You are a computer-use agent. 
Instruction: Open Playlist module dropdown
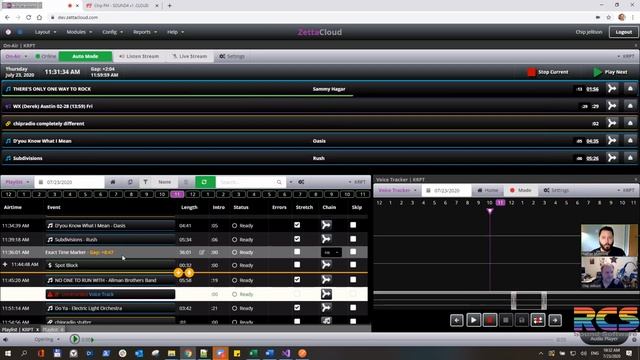tap(17, 182)
